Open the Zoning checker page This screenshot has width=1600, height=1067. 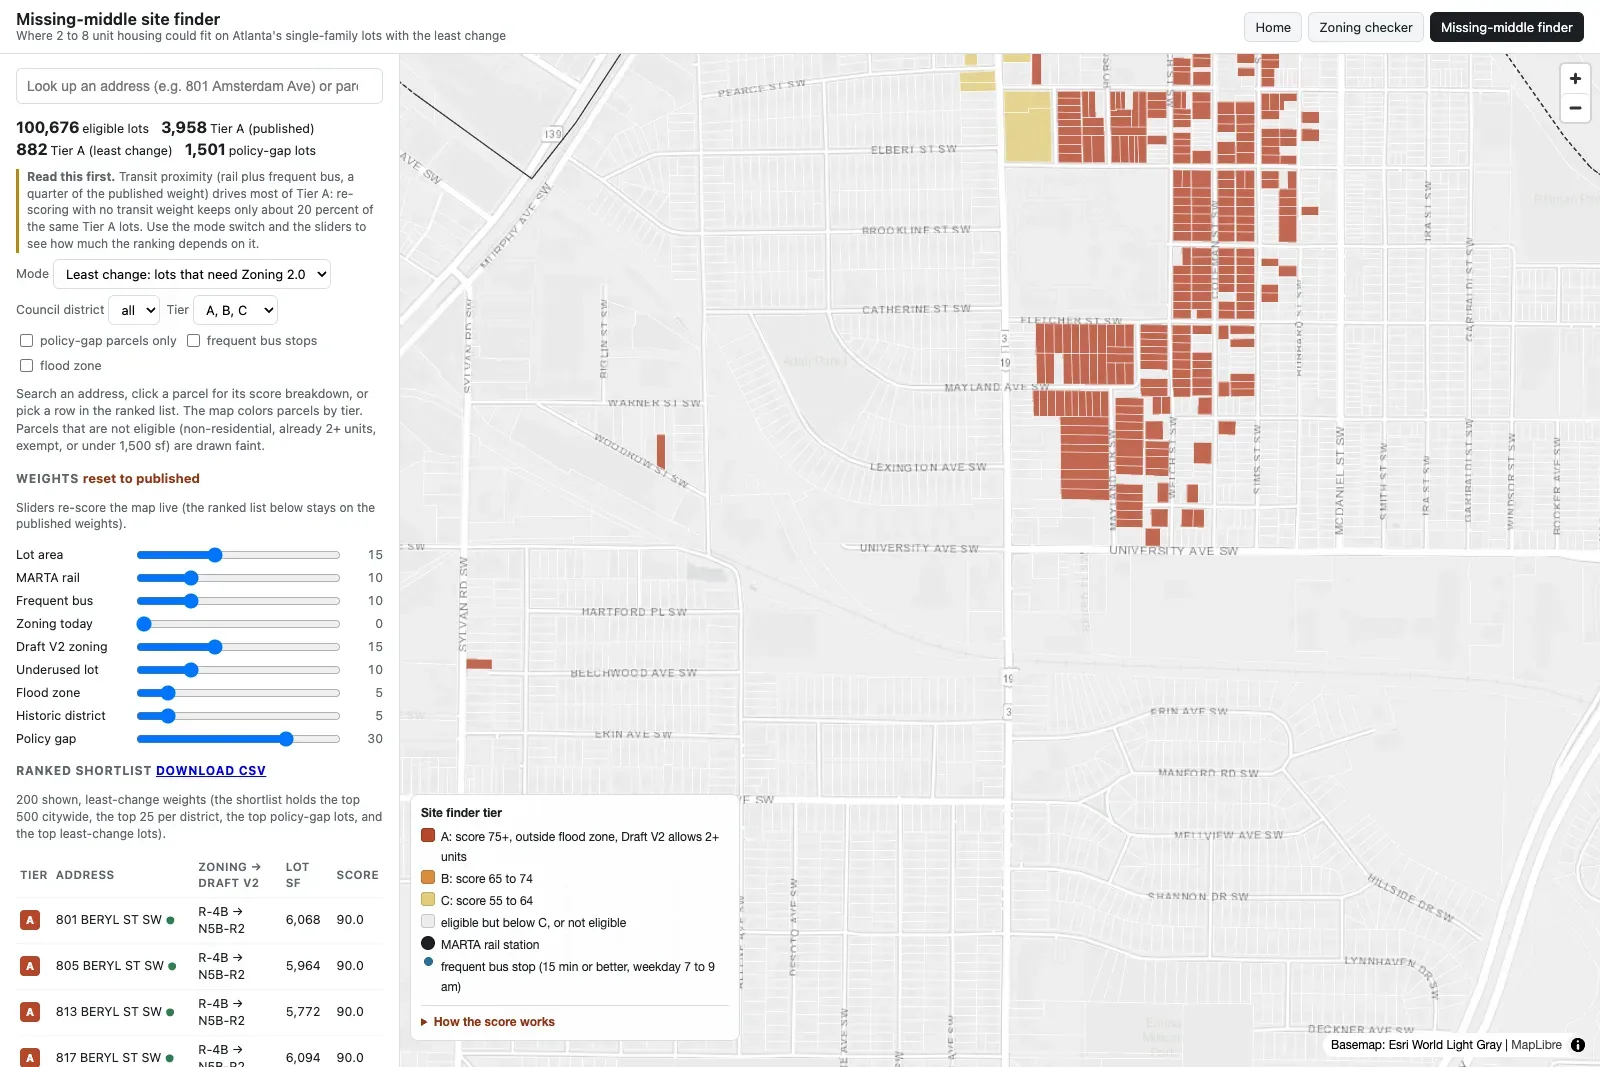[x=1365, y=27]
